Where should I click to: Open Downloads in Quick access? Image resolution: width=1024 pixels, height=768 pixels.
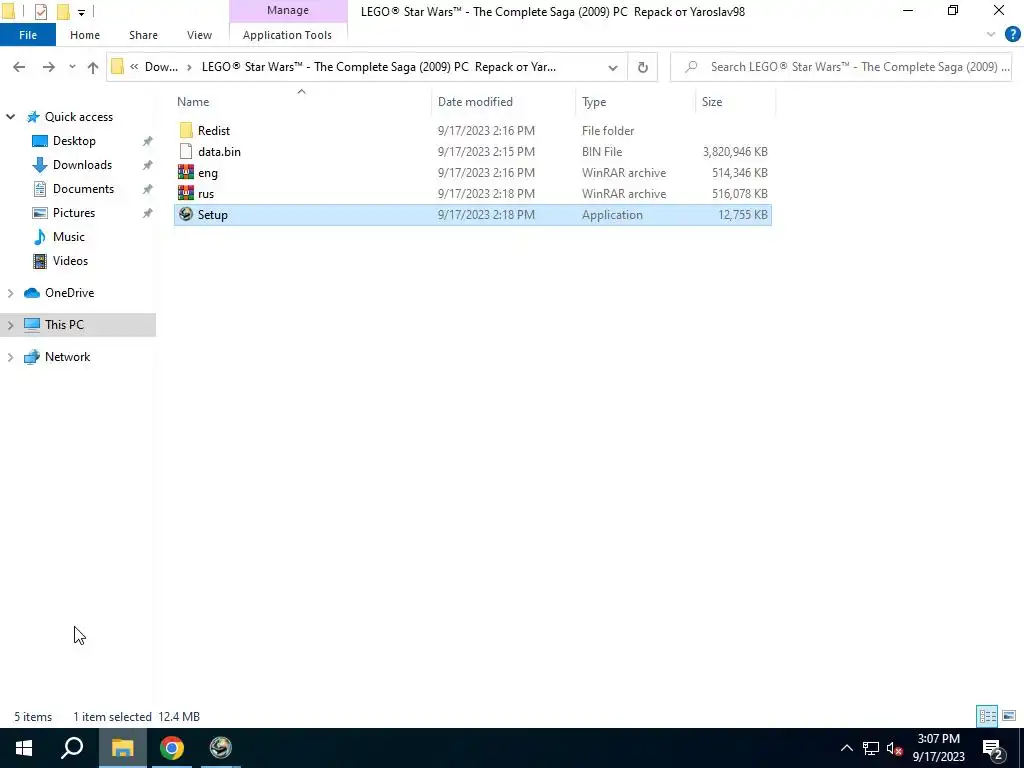82,165
